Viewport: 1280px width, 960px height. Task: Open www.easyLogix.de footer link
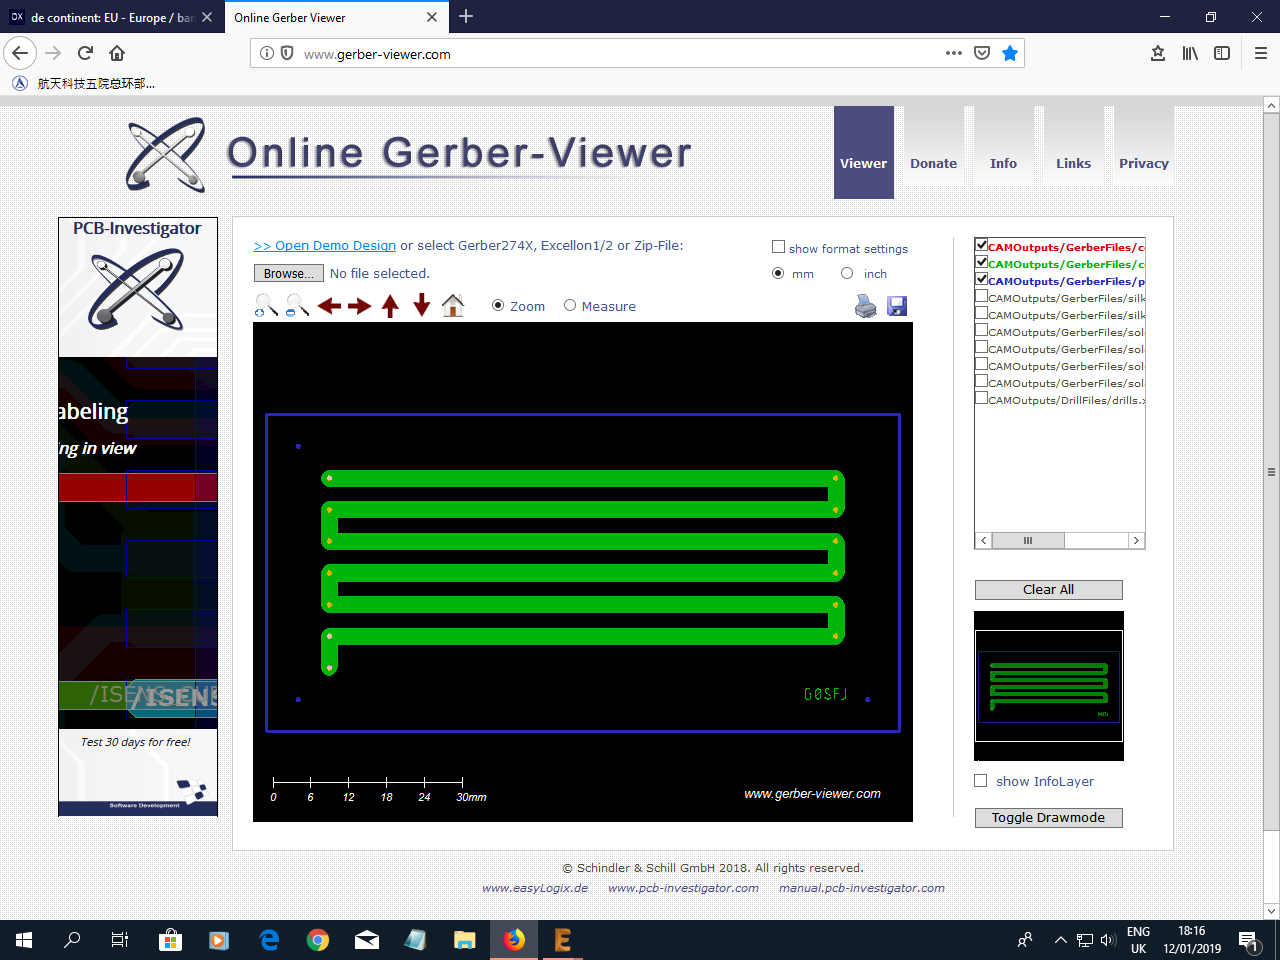(535, 888)
